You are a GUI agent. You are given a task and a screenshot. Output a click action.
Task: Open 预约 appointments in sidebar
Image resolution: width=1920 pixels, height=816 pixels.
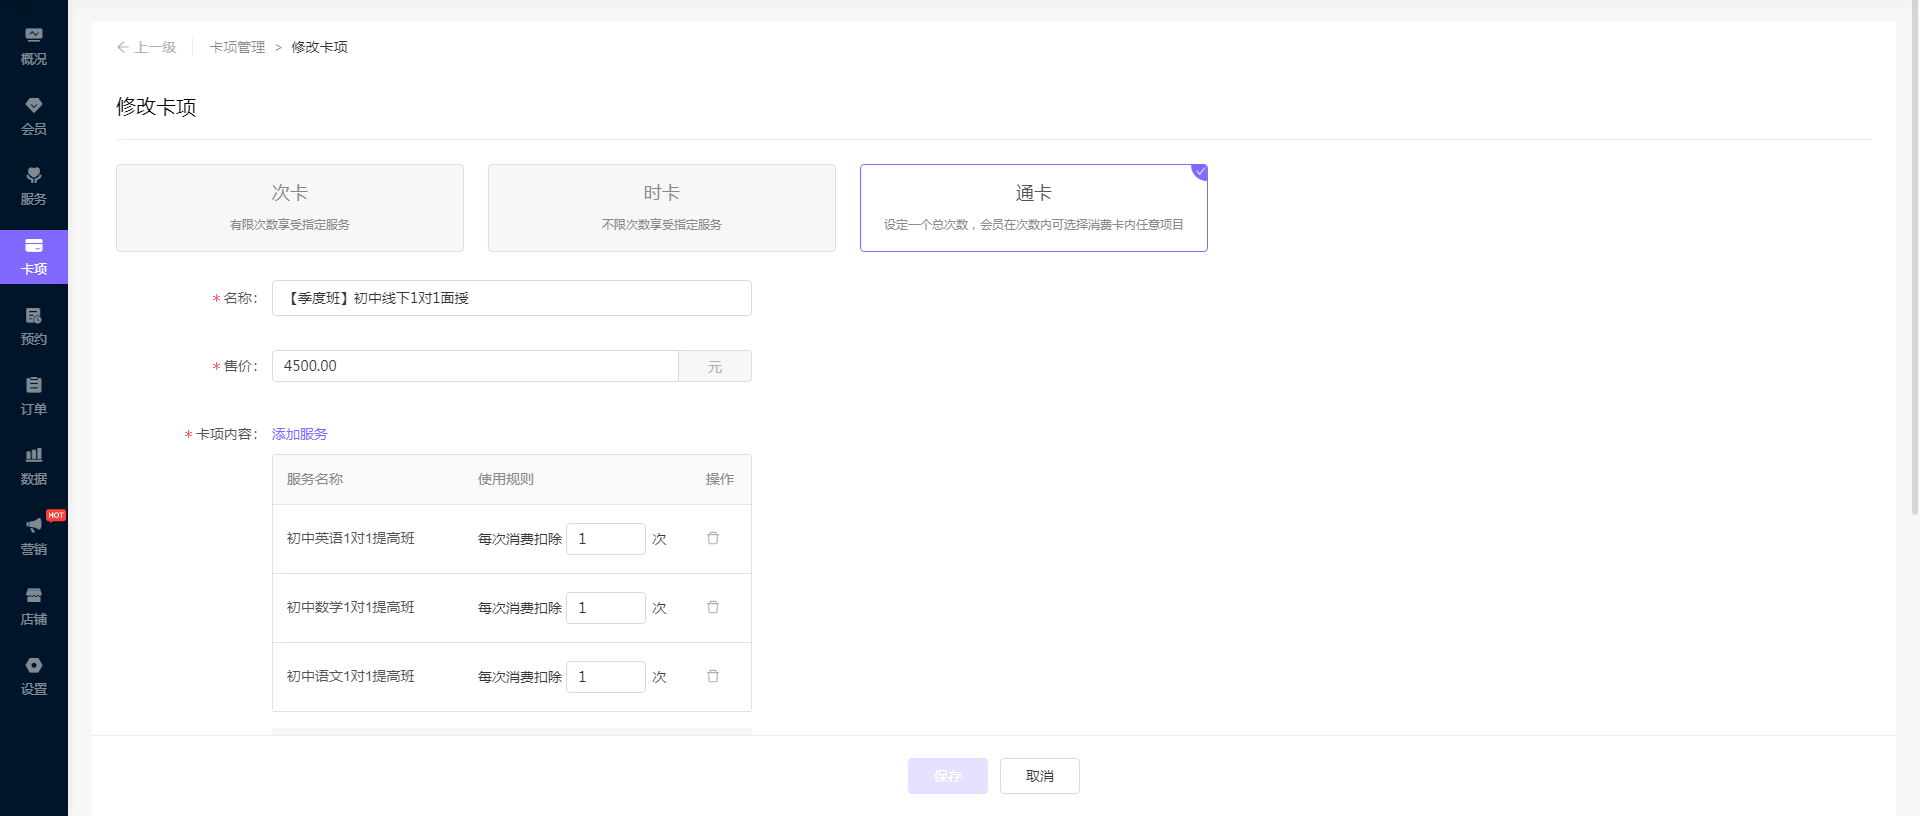point(34,327)
